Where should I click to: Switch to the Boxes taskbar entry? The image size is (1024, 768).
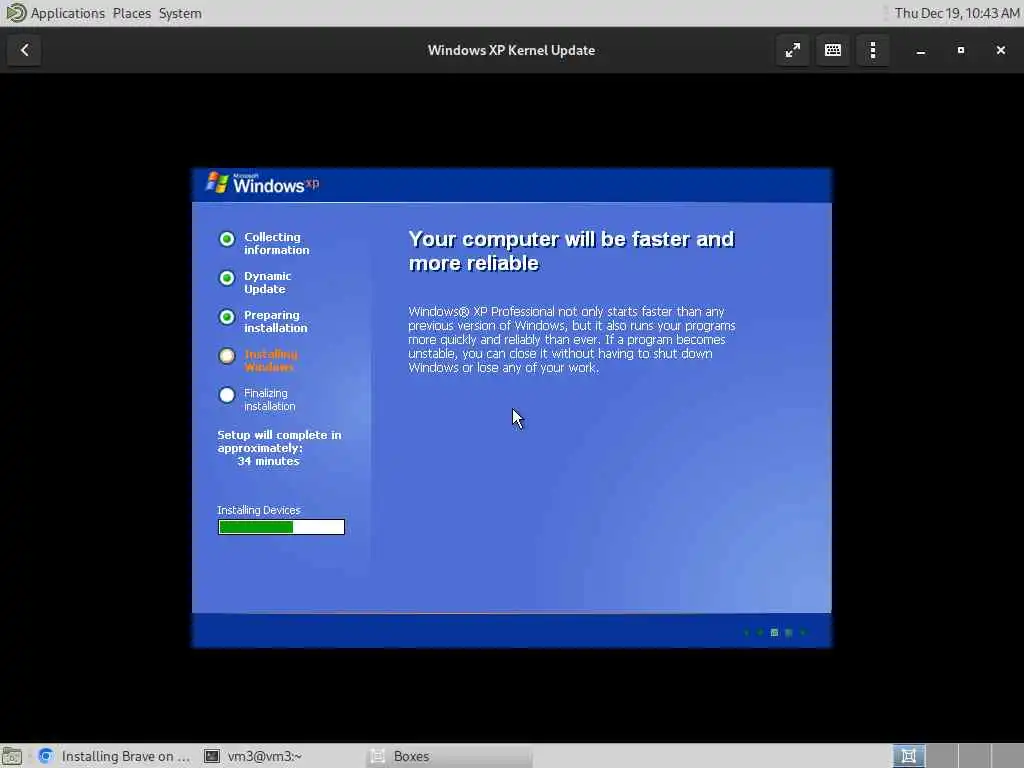pyautogui.click(x=449, y=756)
